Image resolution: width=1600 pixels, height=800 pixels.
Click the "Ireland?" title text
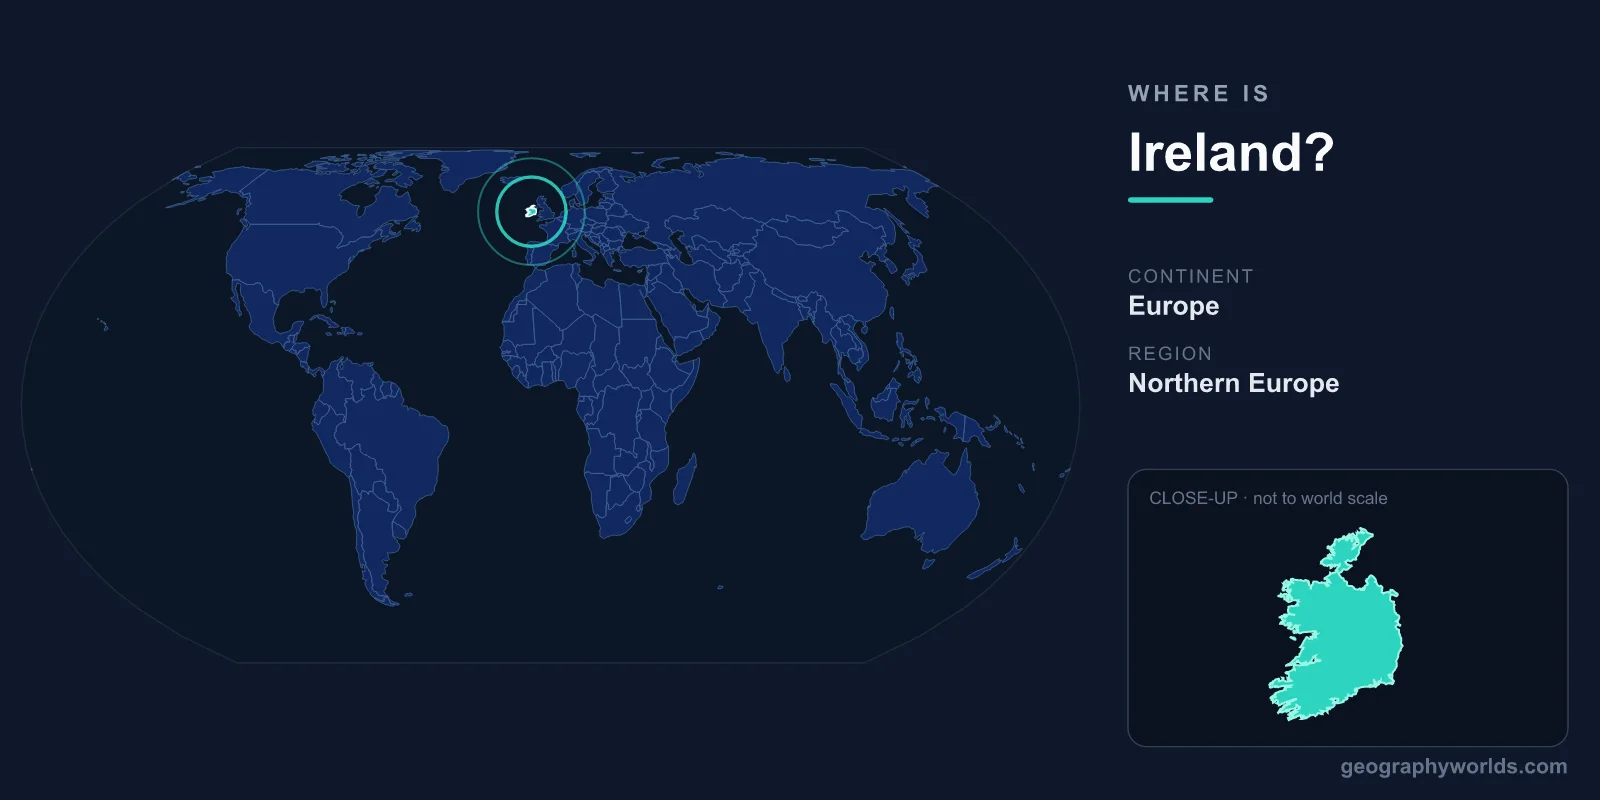[1231, 152]
